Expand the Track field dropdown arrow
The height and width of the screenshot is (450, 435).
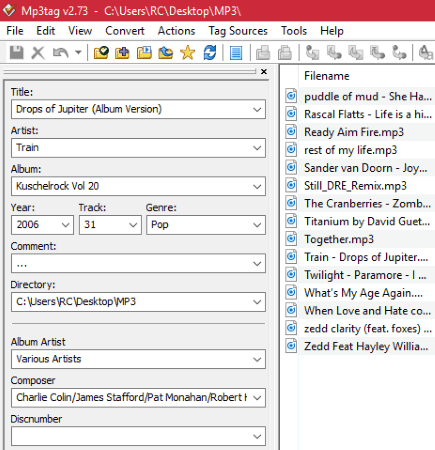coord(133,225)
